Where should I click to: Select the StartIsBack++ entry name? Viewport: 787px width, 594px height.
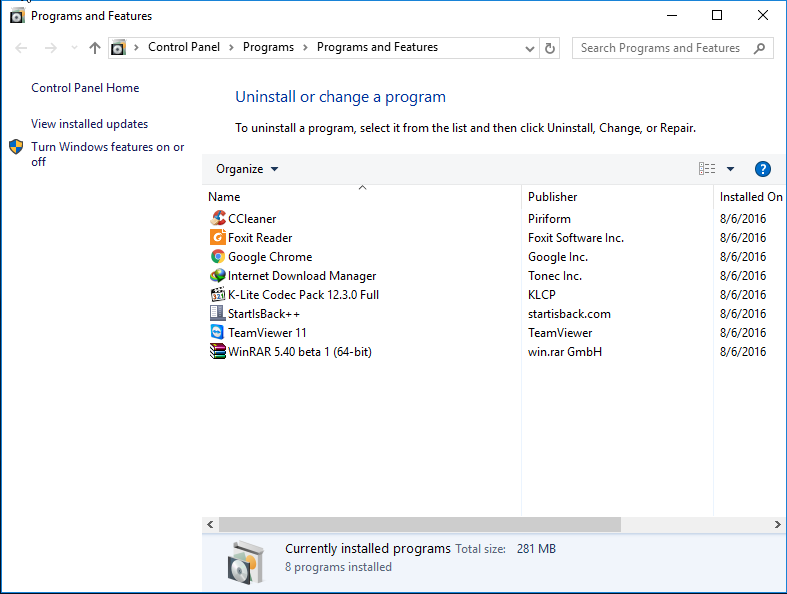[264, 314]
